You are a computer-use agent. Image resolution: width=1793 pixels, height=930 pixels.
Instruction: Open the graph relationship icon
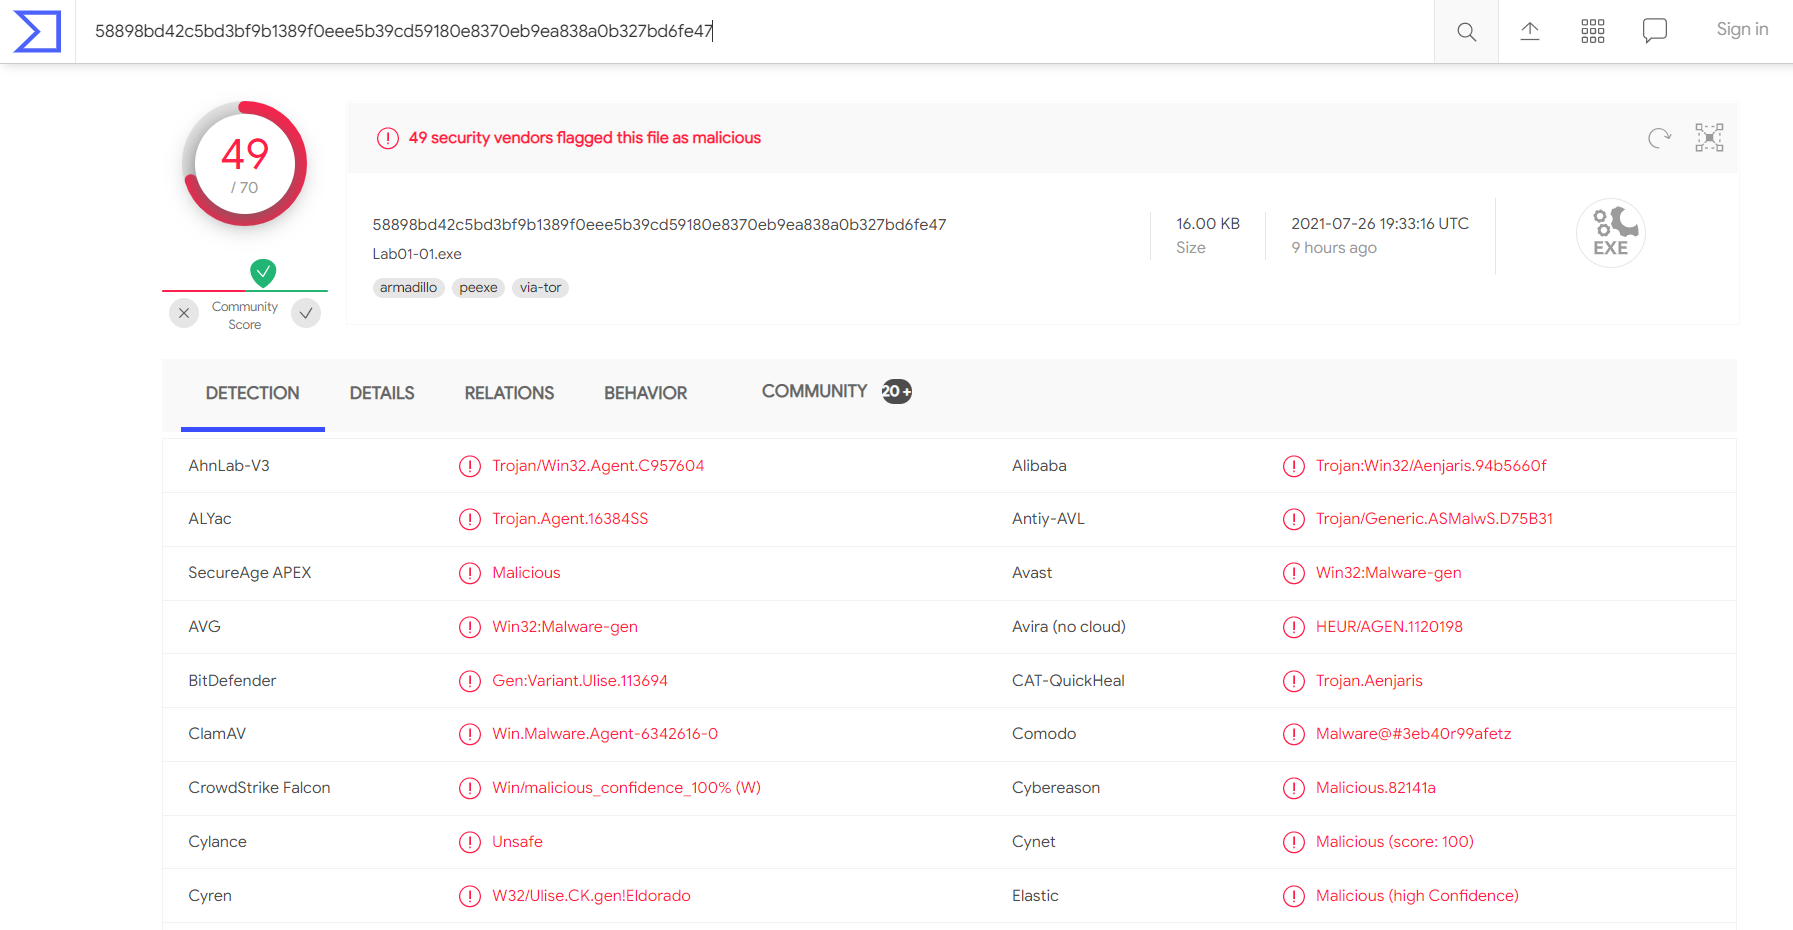[x=1709, y=137]
